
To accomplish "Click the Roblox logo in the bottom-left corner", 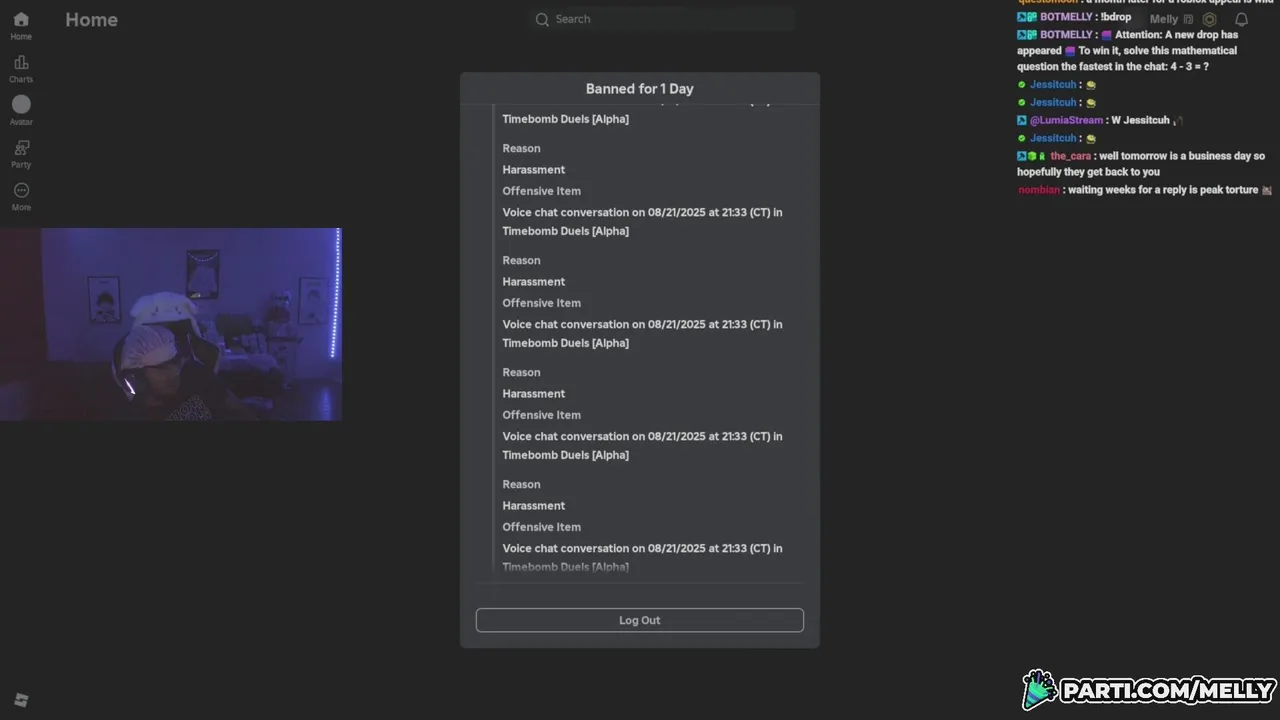I will [21, 700].
